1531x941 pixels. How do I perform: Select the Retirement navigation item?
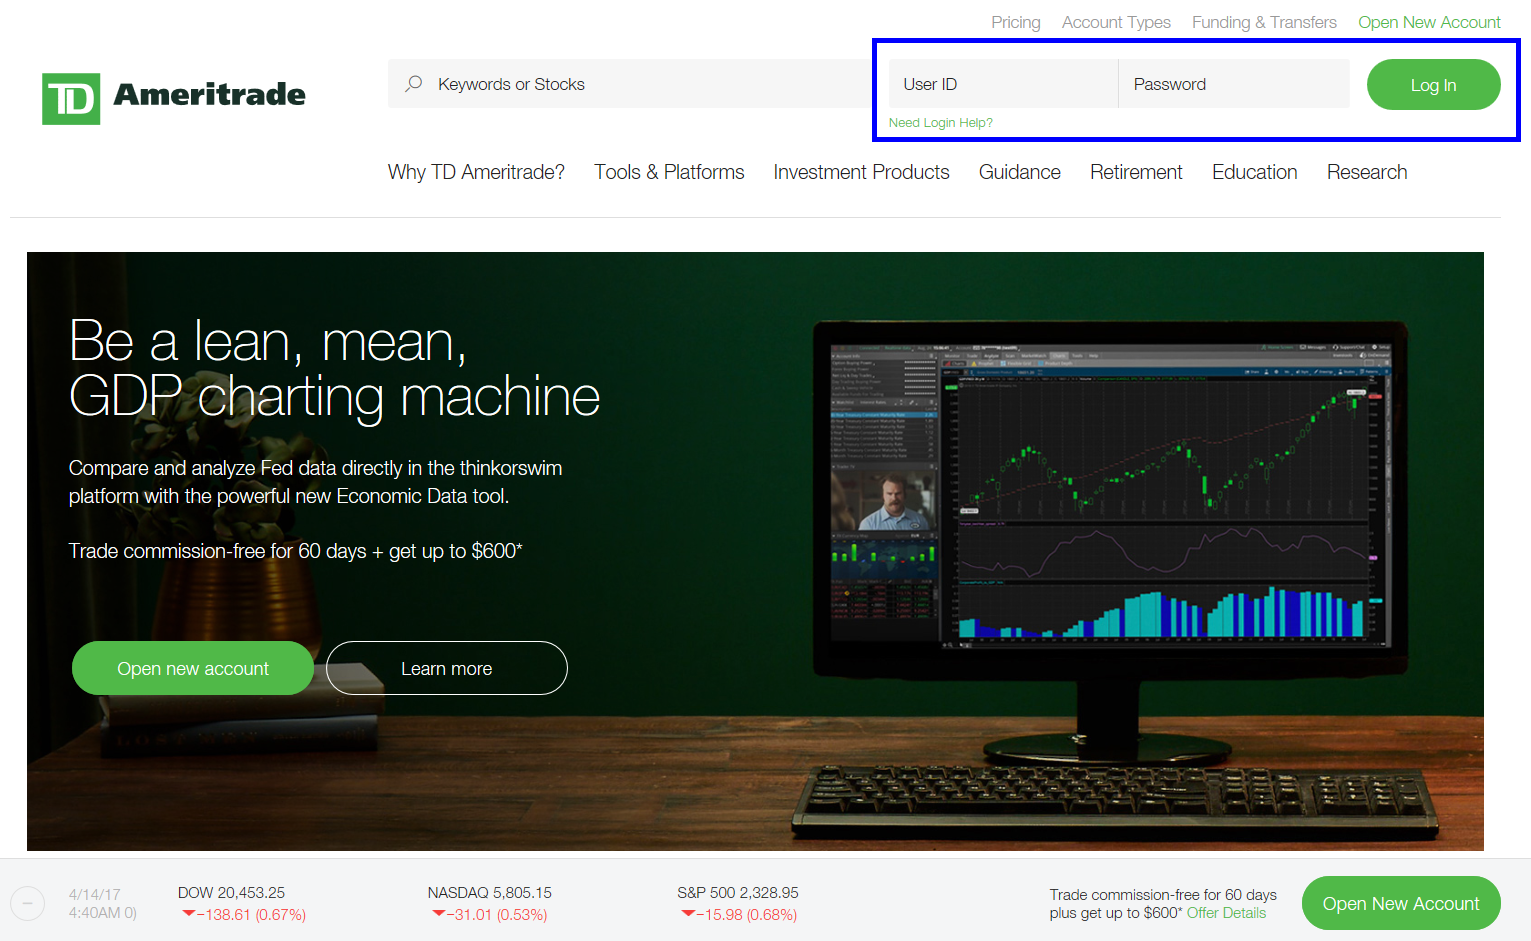[x=1136, y=172]
